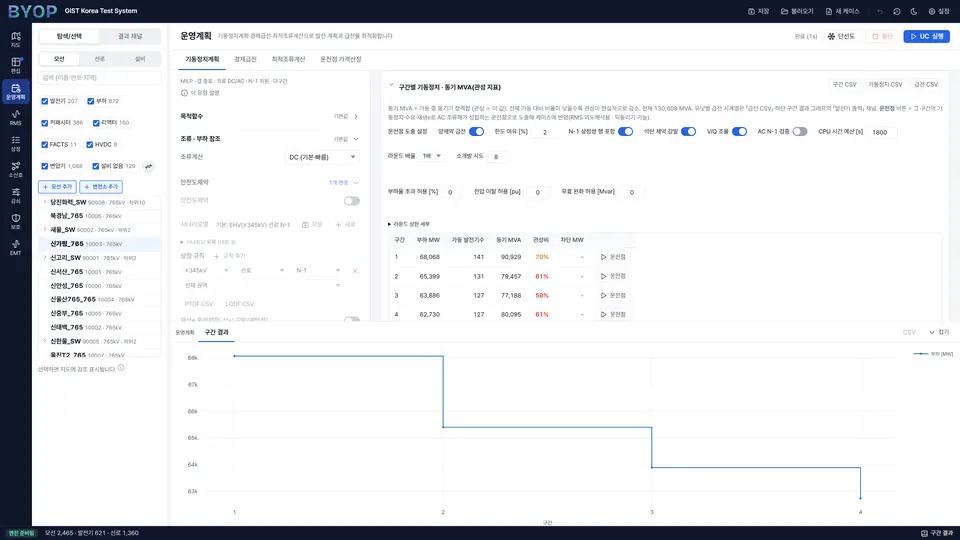Export with the 기동정지 CSV button
Viewport: 960px width, 540px height.
coord(885,84)
